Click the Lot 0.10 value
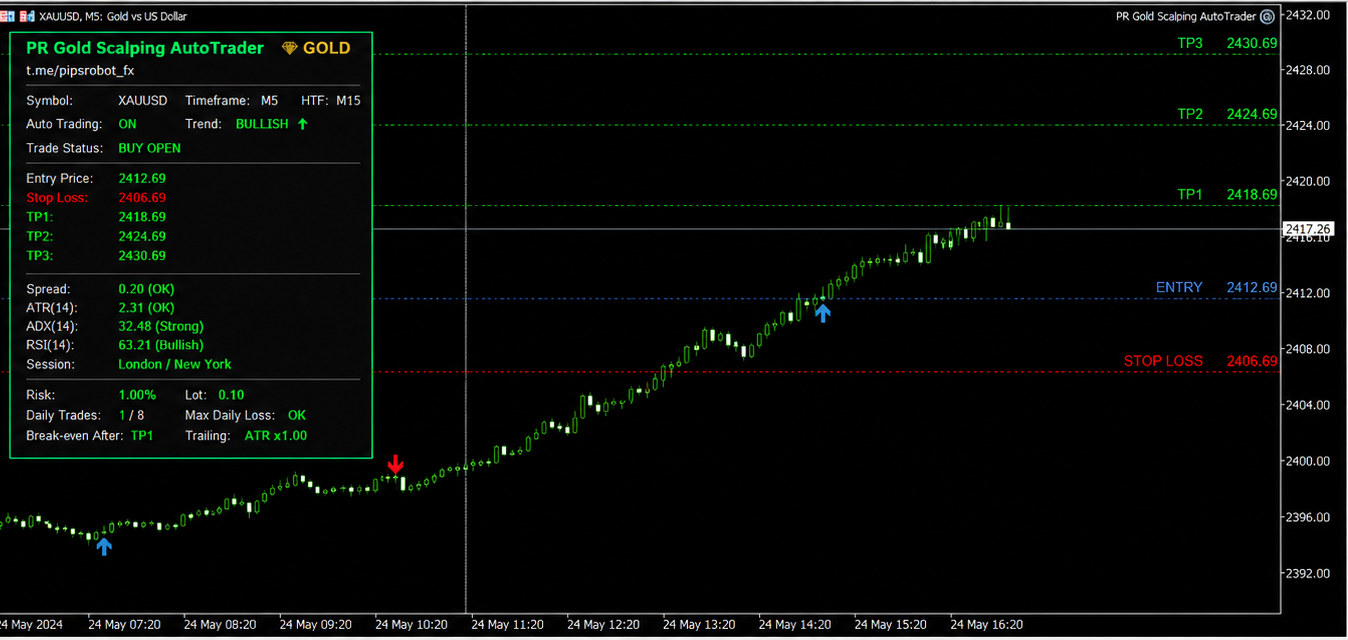 click(x=231, y=395)
